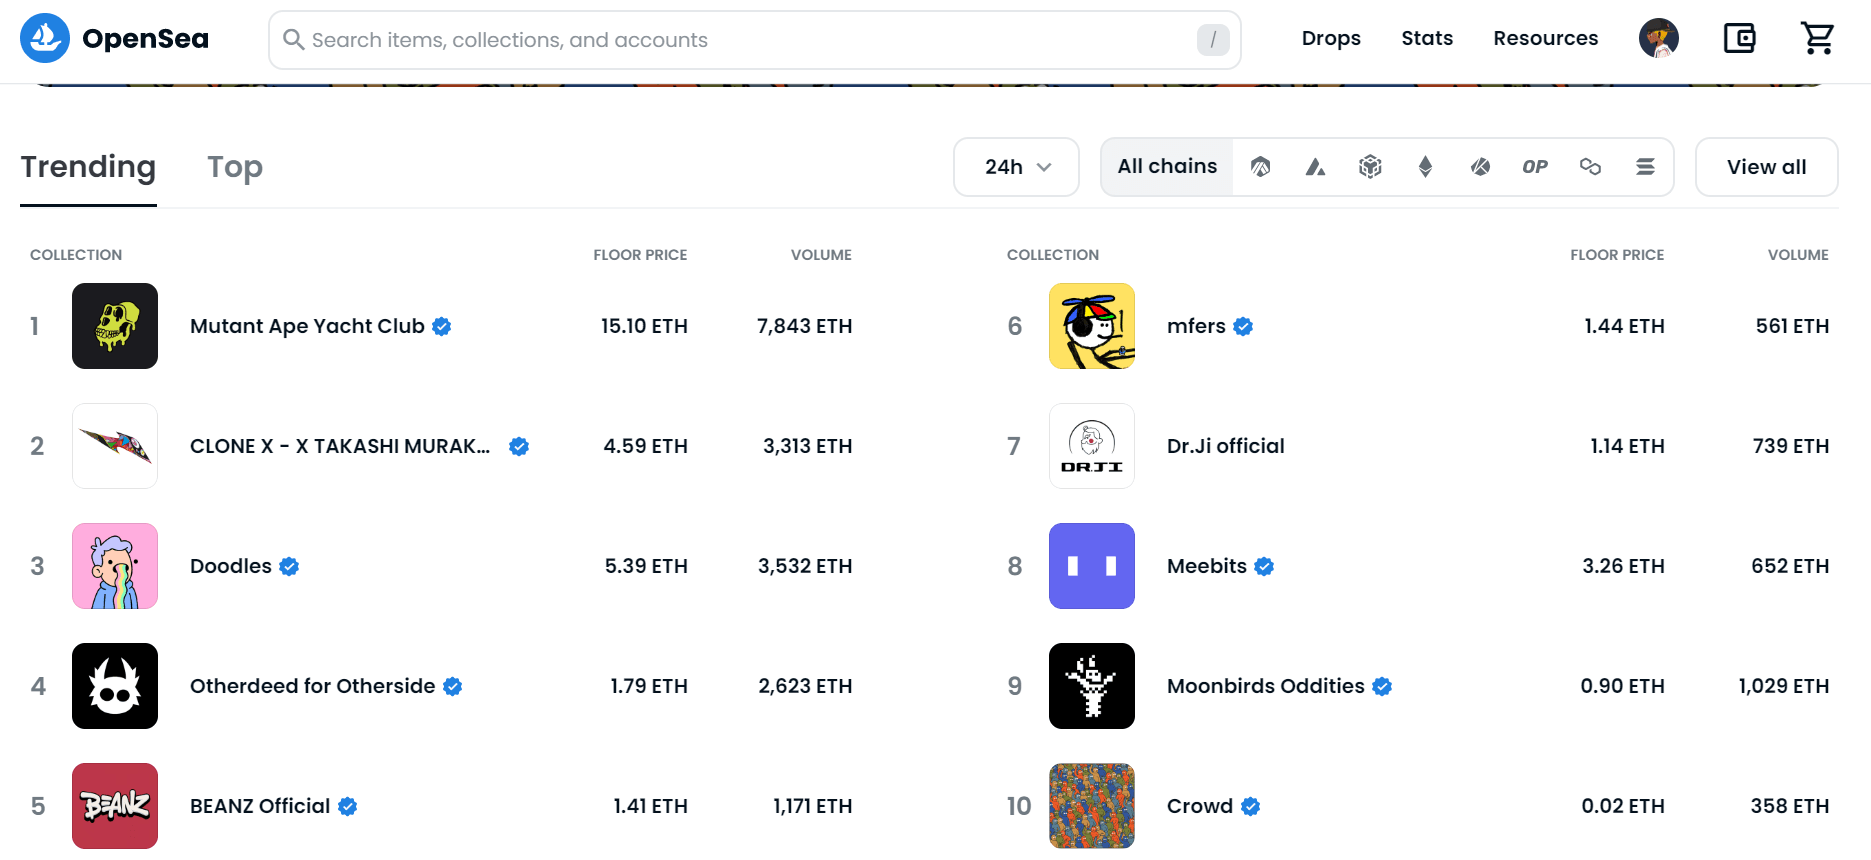Select the All chains filter
Viewport: 1871px width, 860px height.
point(1167,167)
